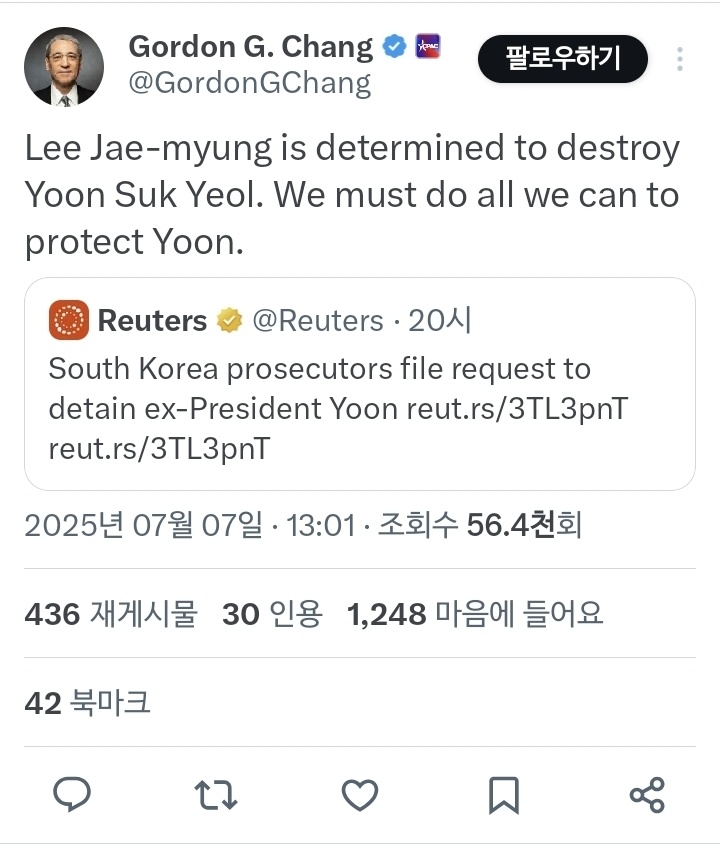Bookmark this tweet
This screenshot has height=856, width=720.
503,795
